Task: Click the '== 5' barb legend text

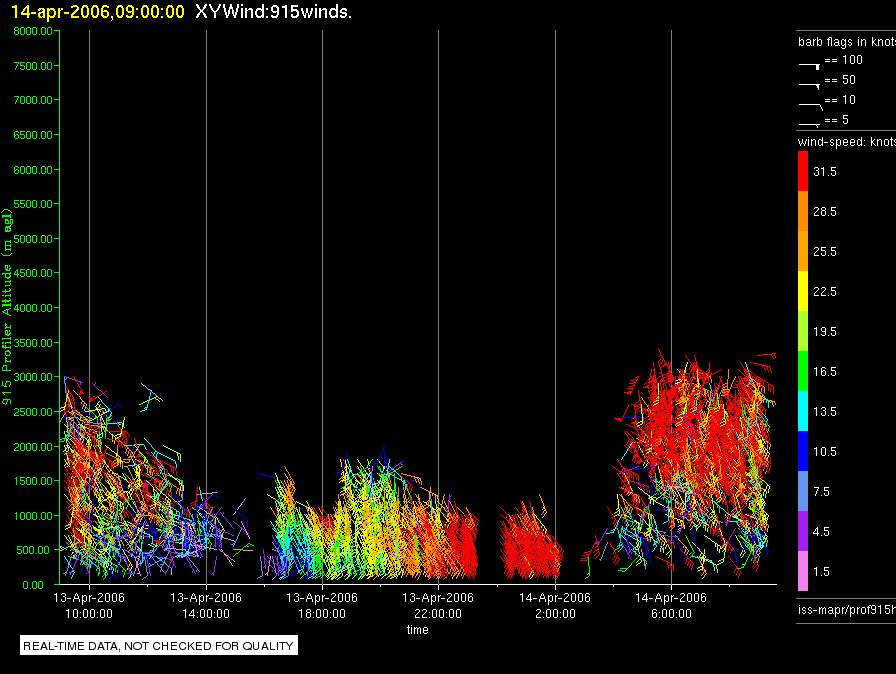Action: click(x=837, y=120)
